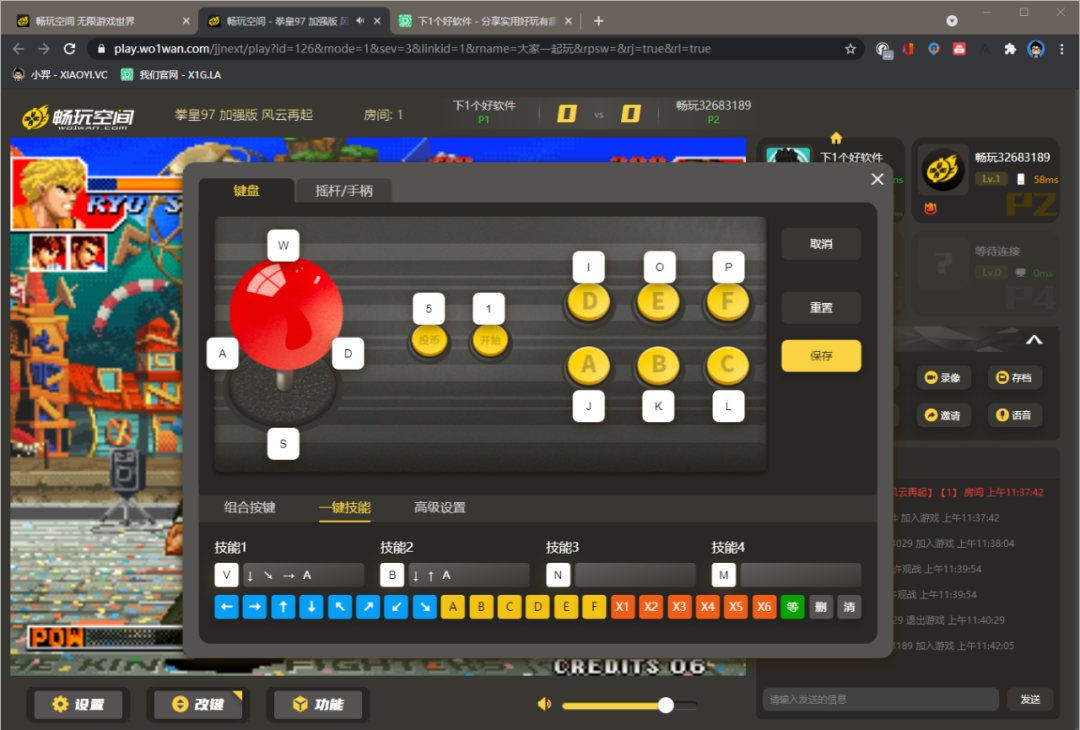Viewport: 1080px width, 730px height.
Task: Click the 发送 send button
Action: (x=1030, y=700)
